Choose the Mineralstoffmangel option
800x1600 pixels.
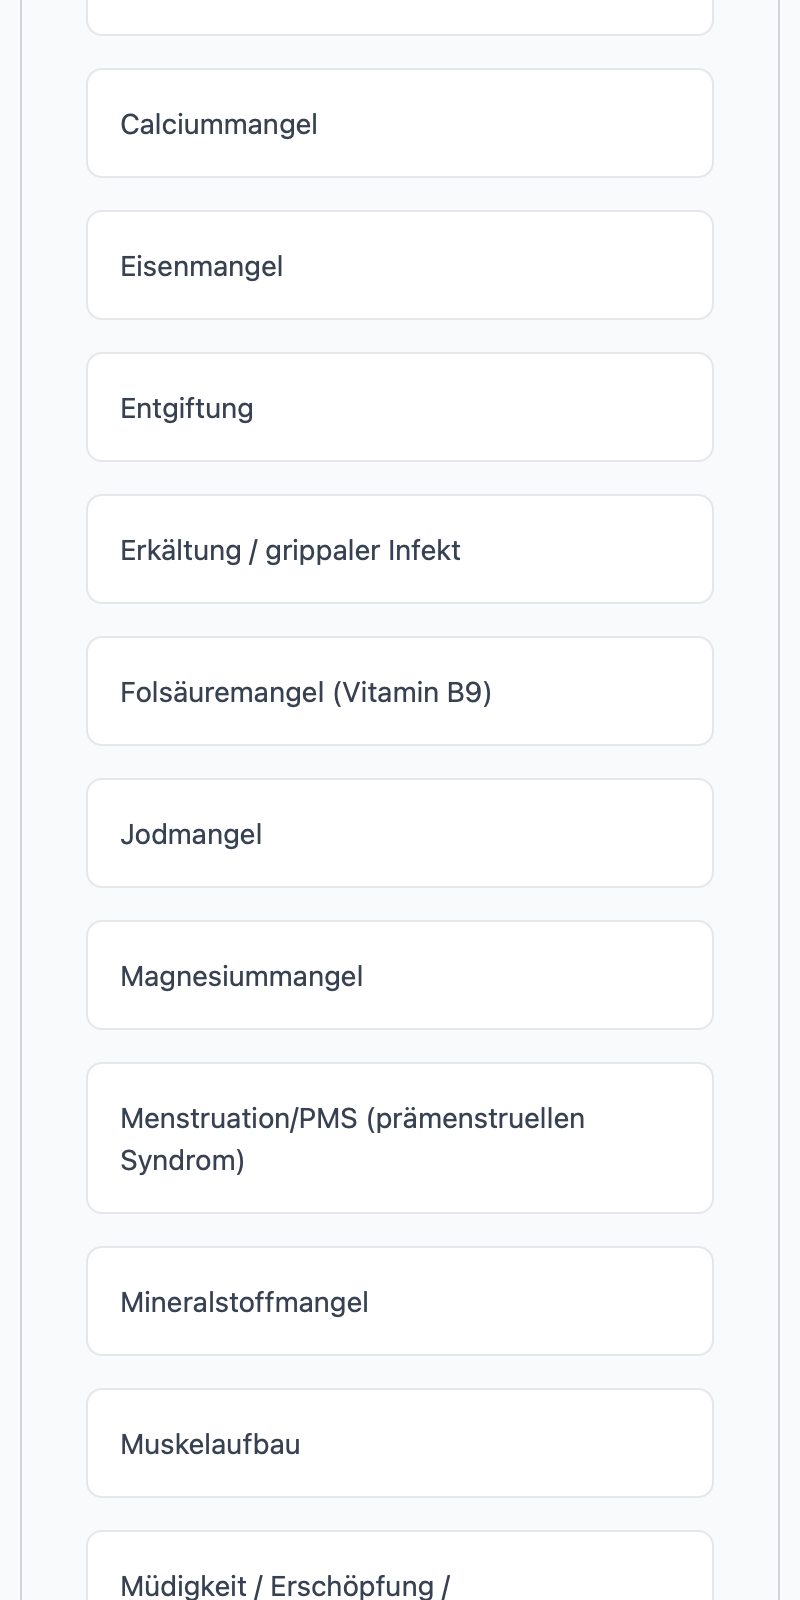400,1301
